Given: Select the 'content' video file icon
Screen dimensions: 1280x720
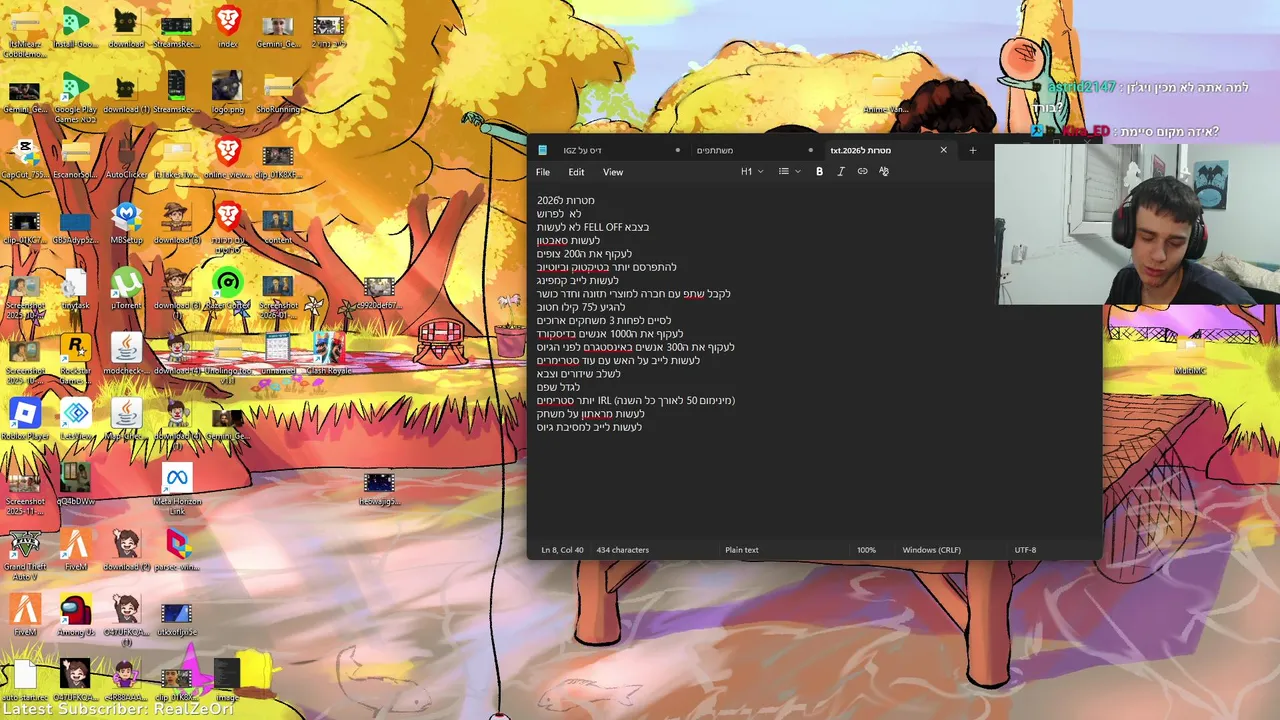Looking at the screenshot, I should coord(278,224).
